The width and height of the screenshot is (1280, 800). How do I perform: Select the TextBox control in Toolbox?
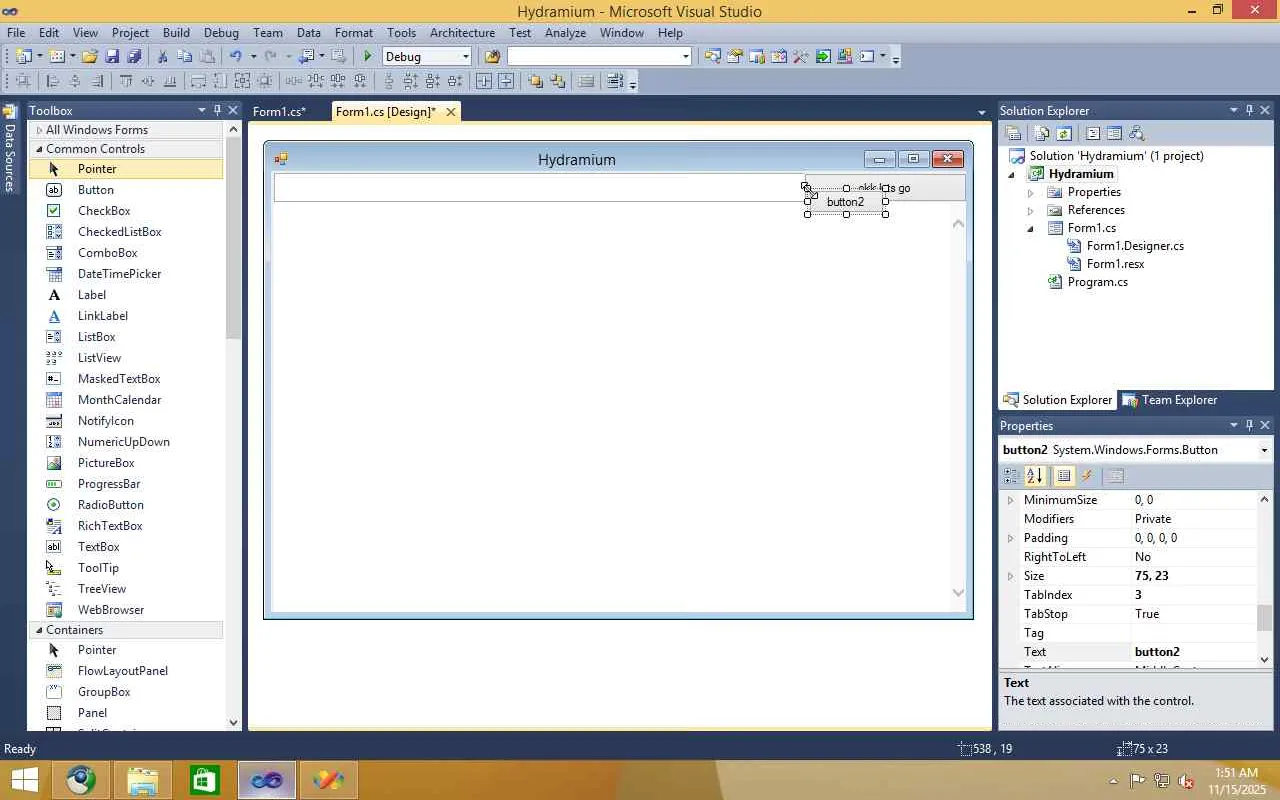(x=125, y=547)
